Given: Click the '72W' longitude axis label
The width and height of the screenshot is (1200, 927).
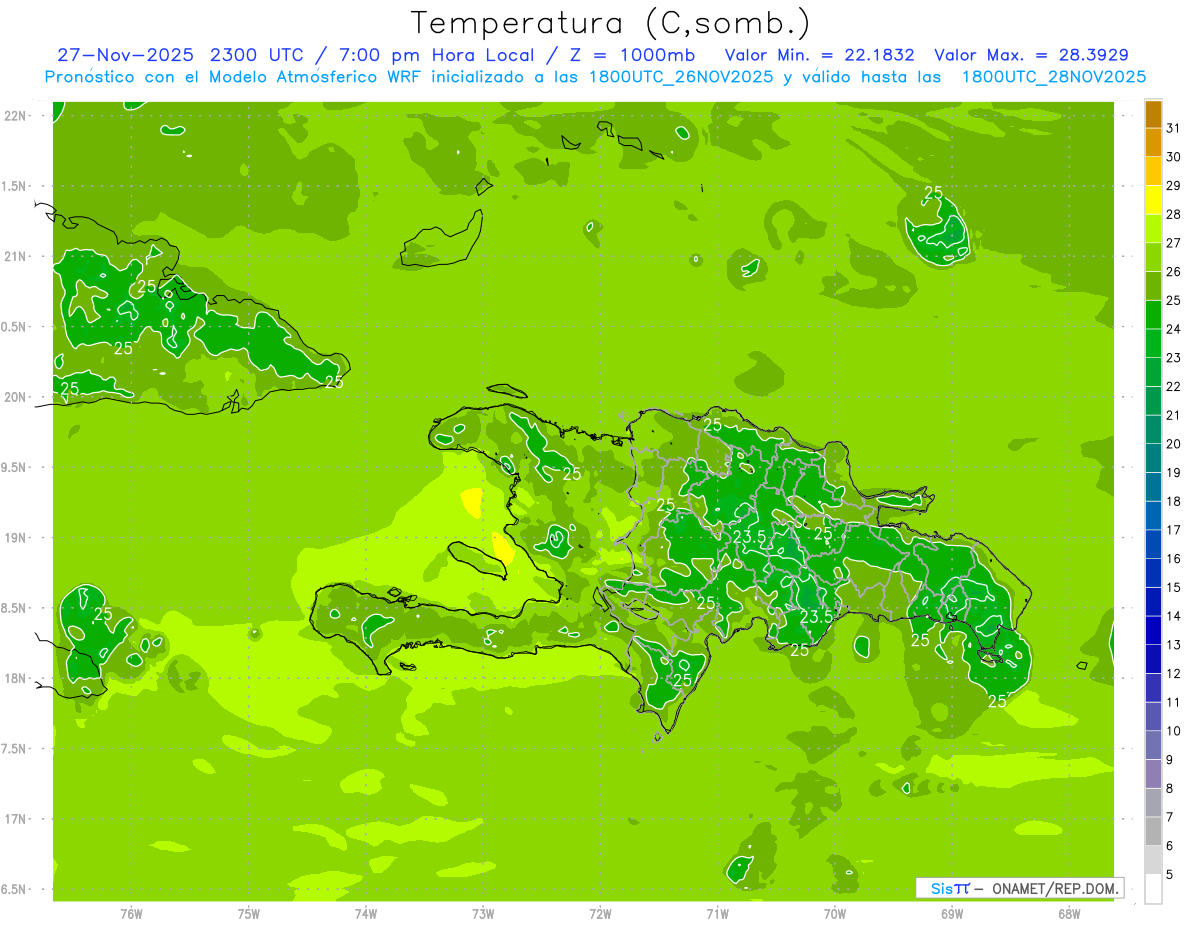Looking at the screenshot, I should tap(600, 913).
